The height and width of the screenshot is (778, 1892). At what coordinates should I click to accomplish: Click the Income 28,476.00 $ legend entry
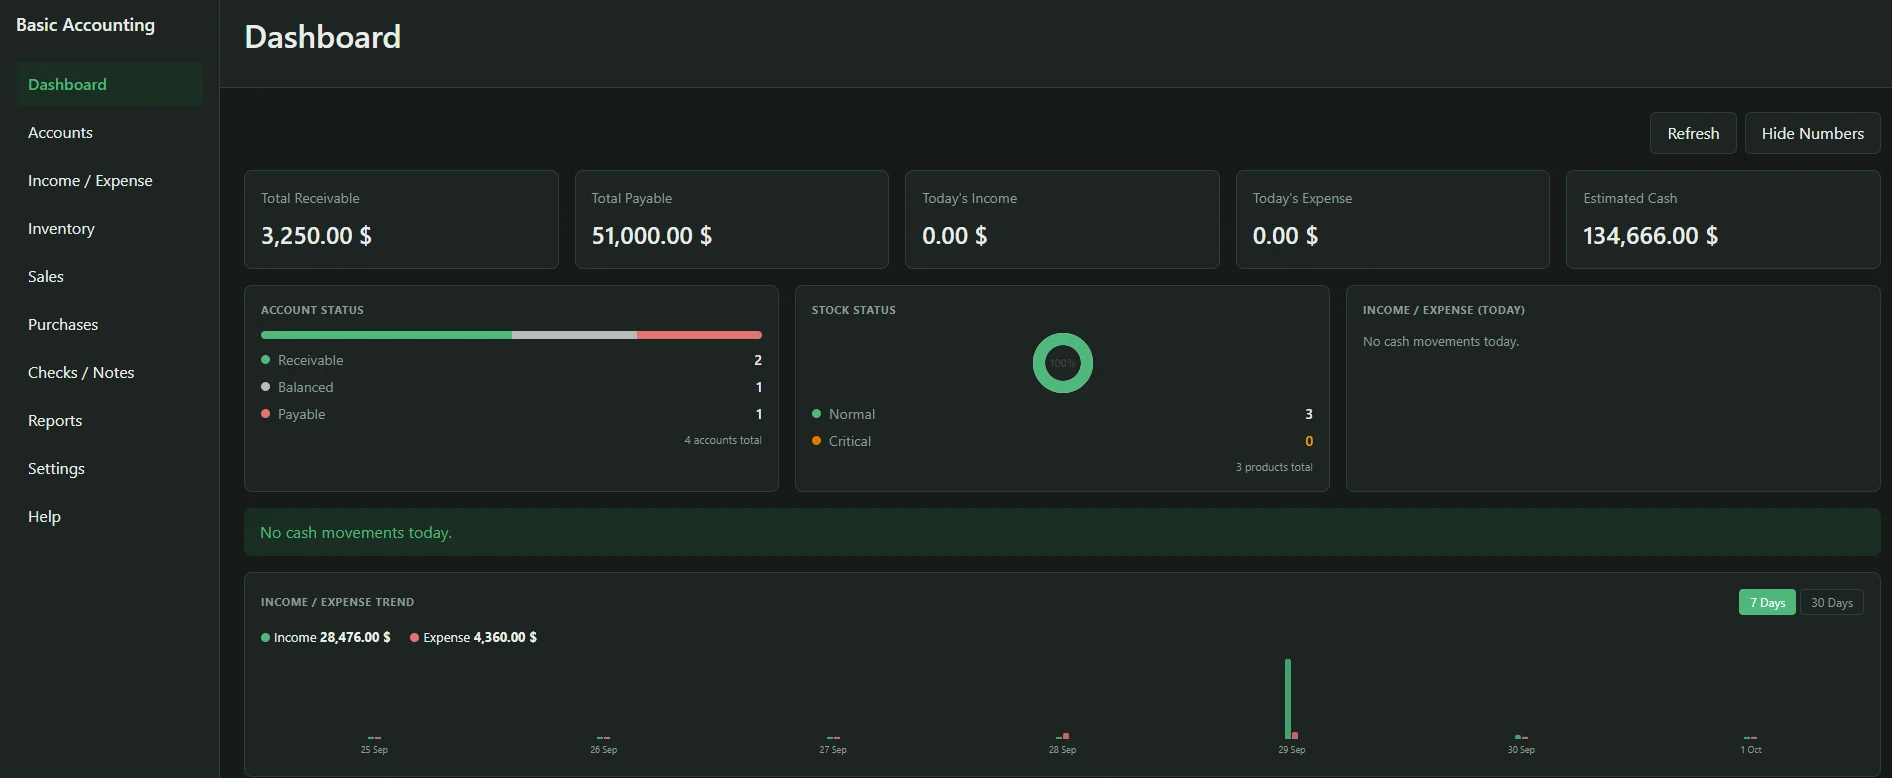tap(326, 637)
